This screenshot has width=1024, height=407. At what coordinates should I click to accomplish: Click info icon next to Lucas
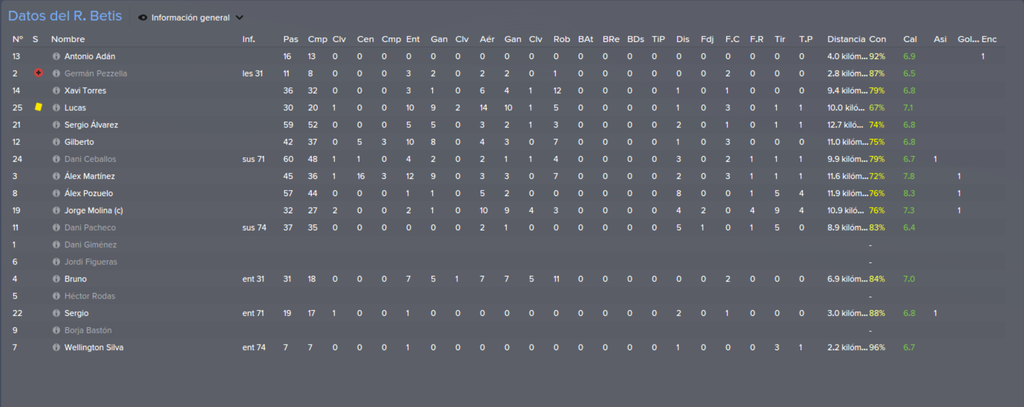(x=56, y=108)
